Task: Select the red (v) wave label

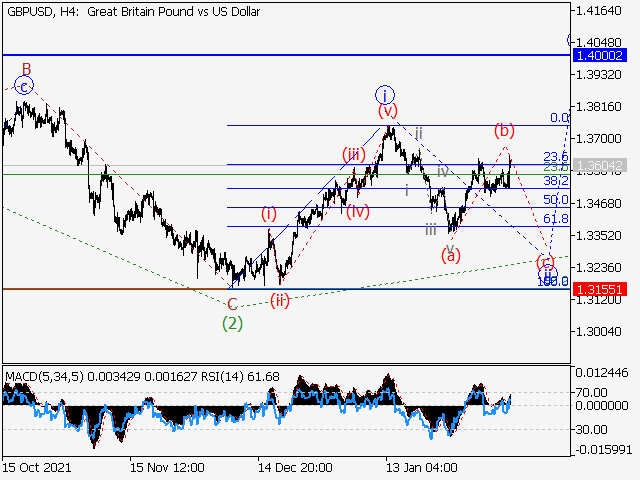Action: [387, 110]
